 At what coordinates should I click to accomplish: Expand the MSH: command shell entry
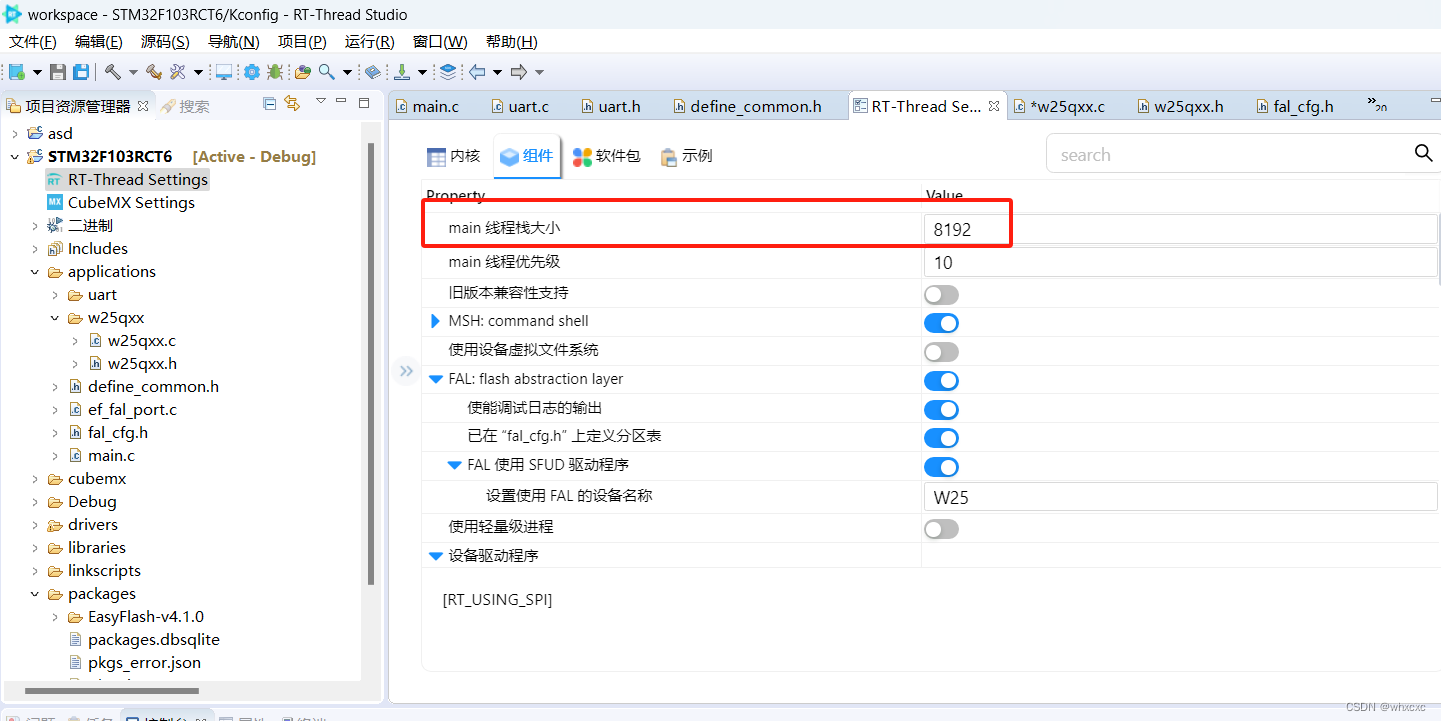point(434,322)
